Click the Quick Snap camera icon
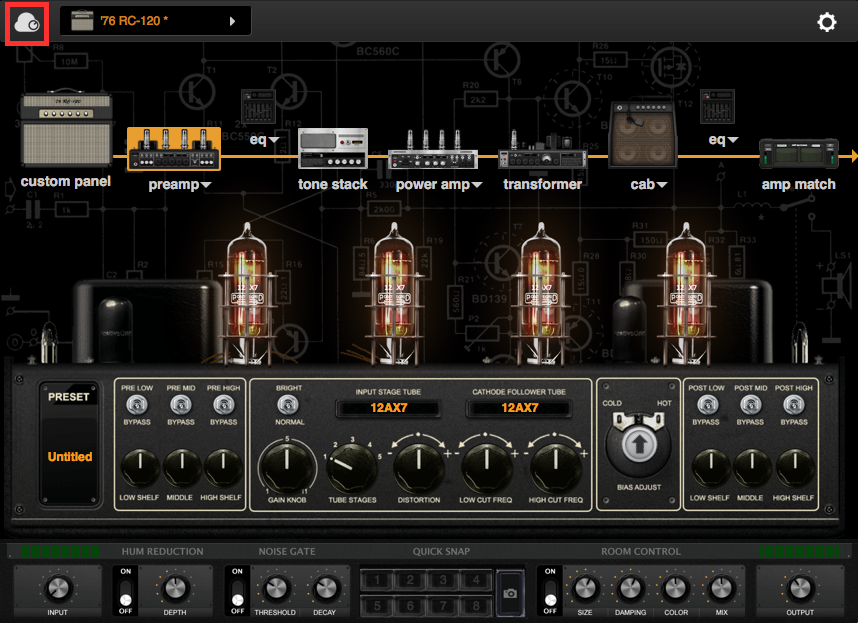 (x=511, y=592)
